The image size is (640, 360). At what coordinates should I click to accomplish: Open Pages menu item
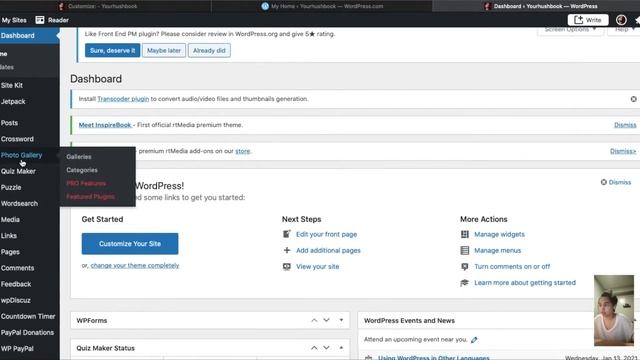(29, 252)
